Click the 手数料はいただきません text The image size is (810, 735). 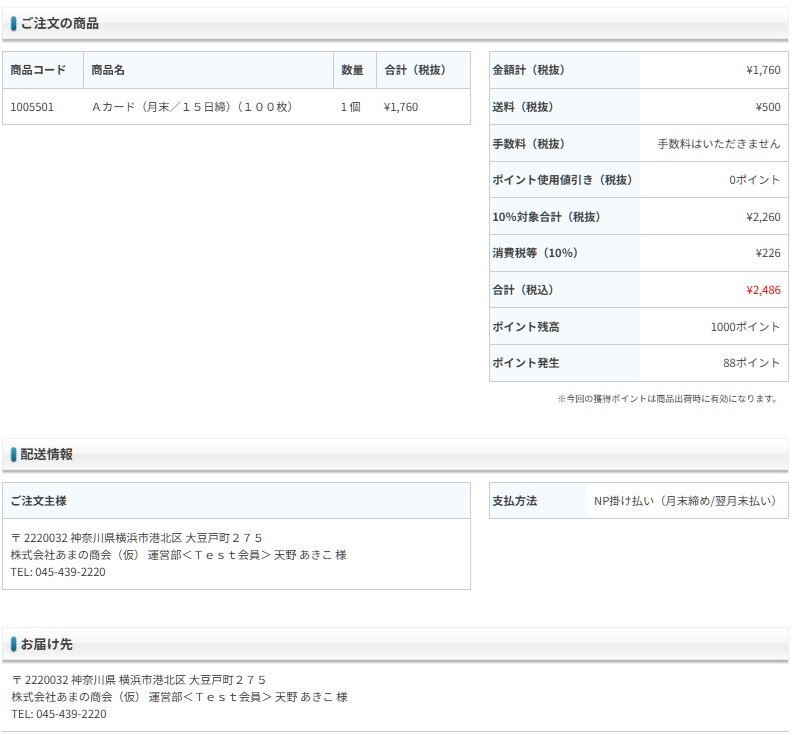point(718,144)
